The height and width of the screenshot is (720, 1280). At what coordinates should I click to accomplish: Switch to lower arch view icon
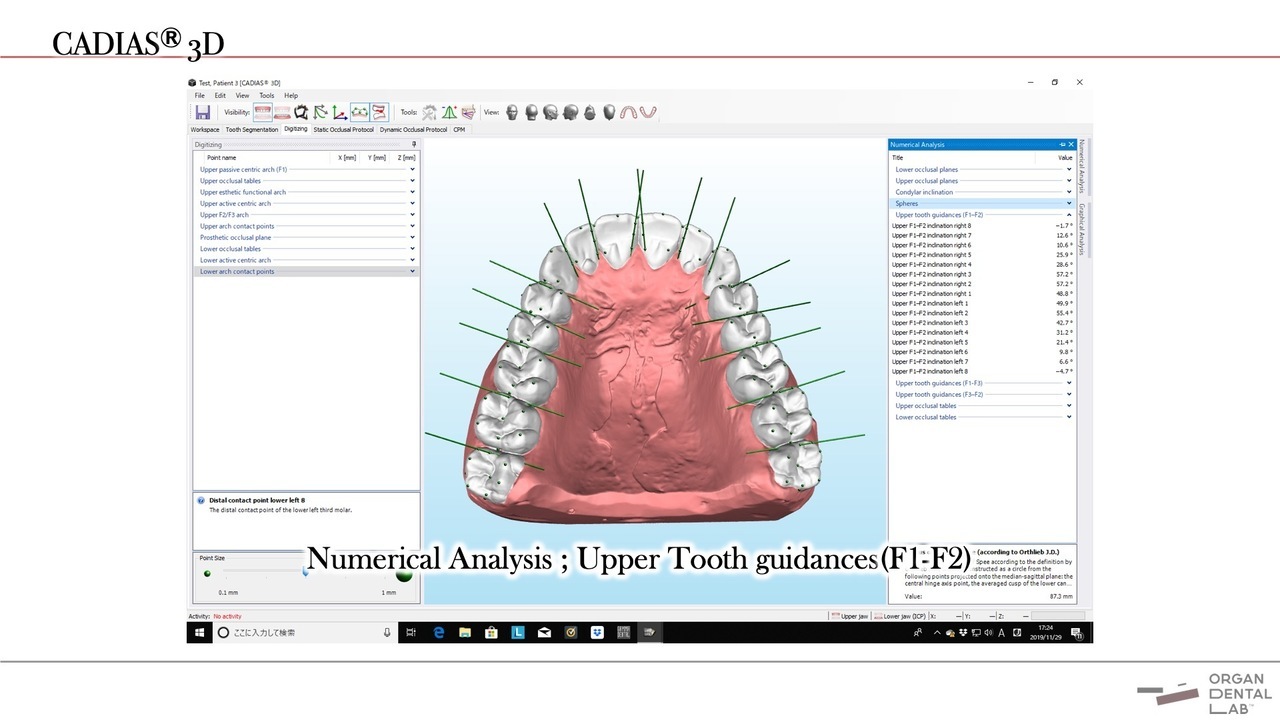pos(648,113)
